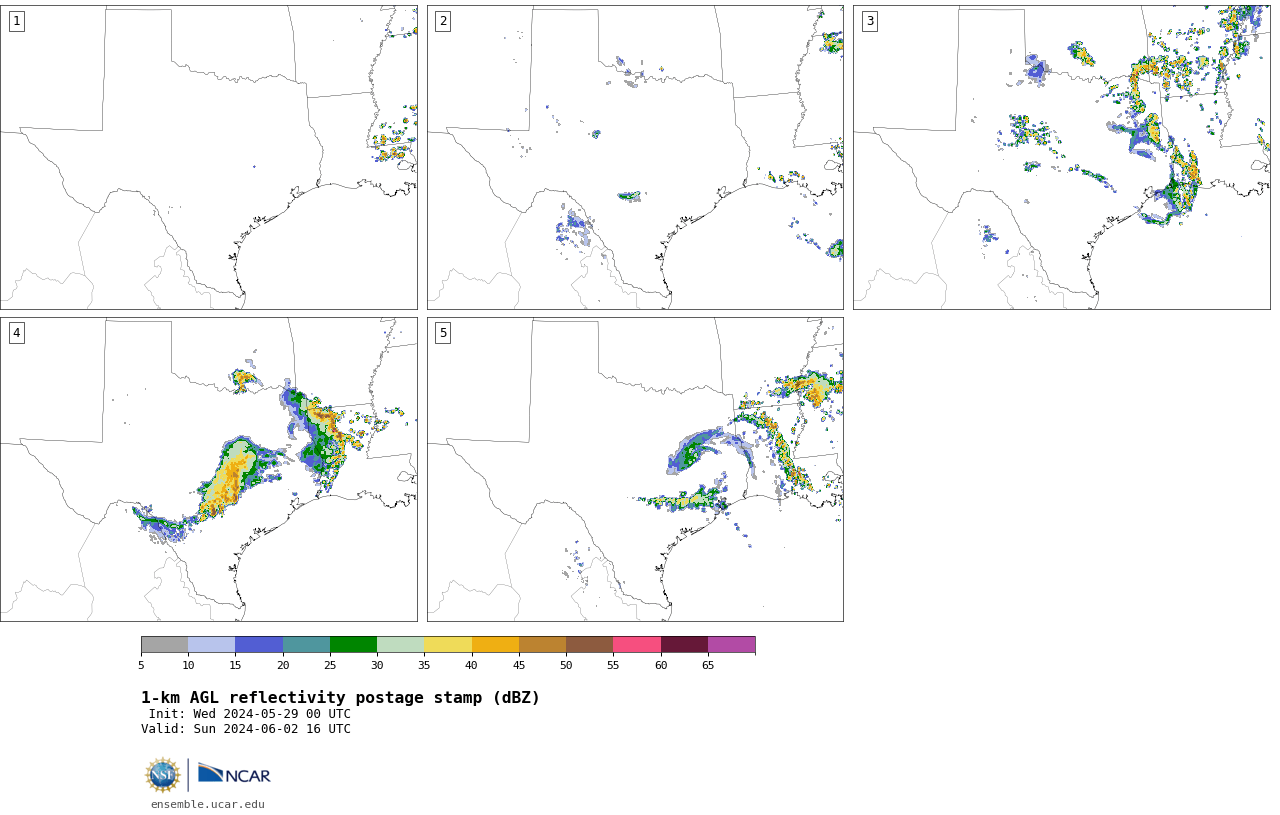This screenshot has height=815, width=1280.
Task: Click the Init: Wed 2024-05-29 00 UTC text
Action: tap(250, 714)
